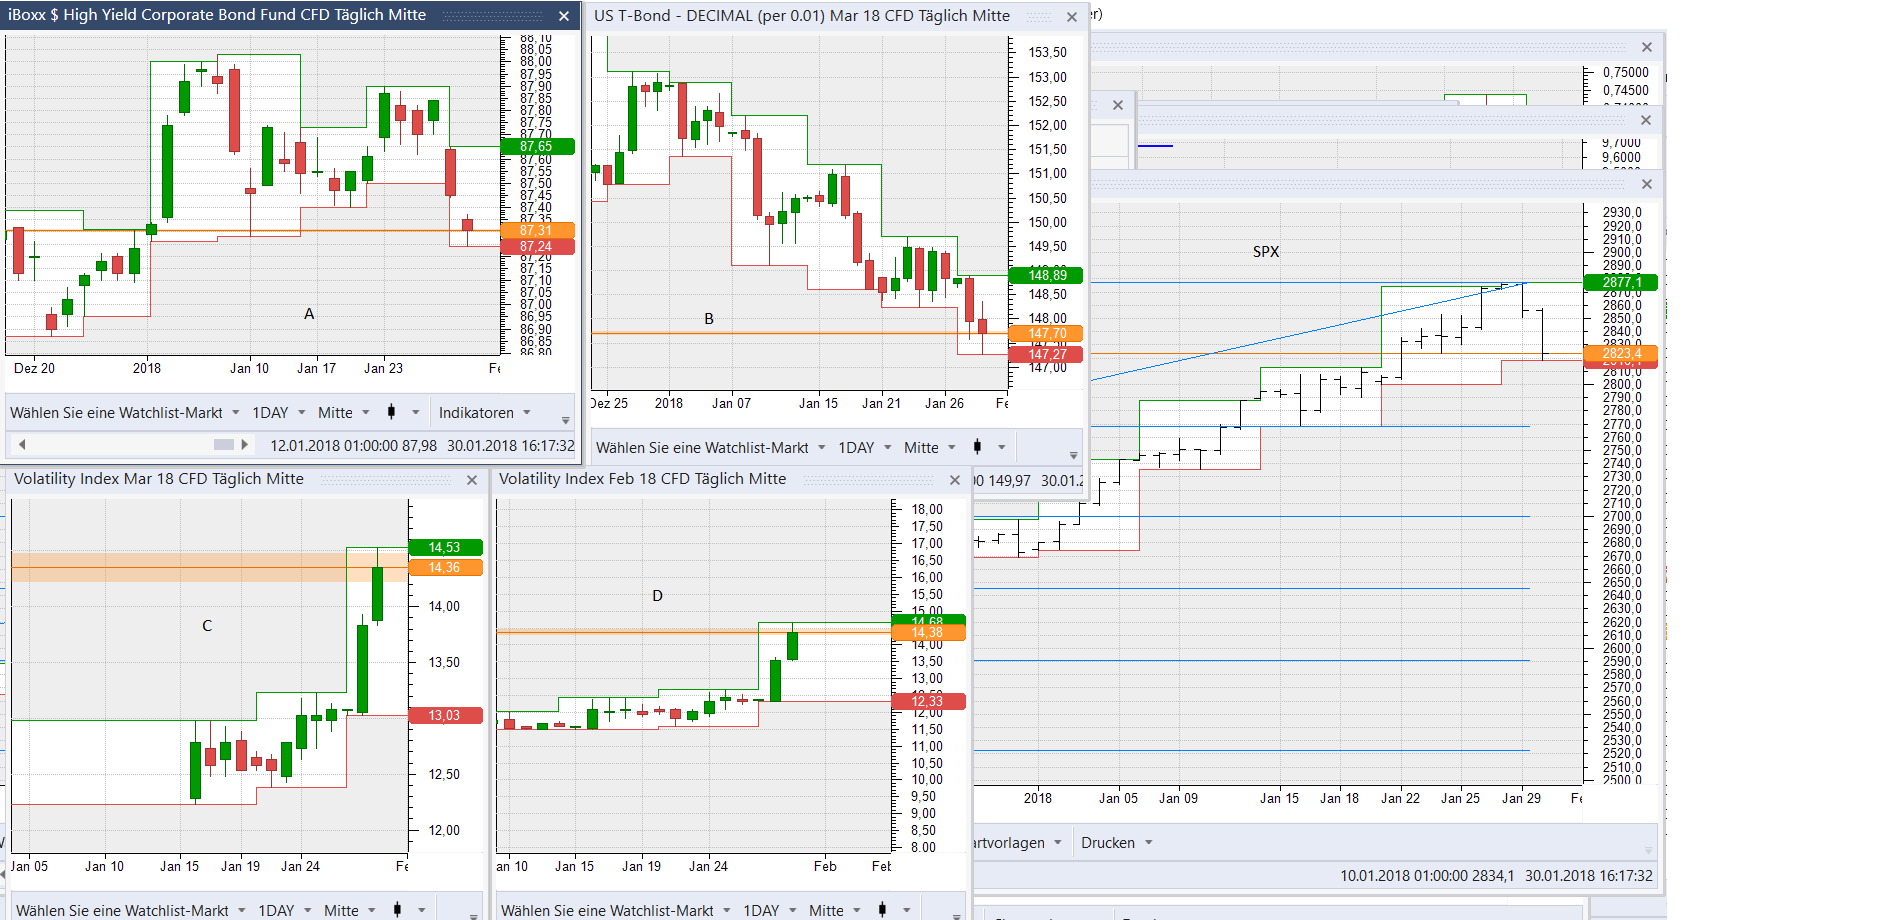Open toolbar overflow arrow in US T-Bond window

tap(1073, 456)
